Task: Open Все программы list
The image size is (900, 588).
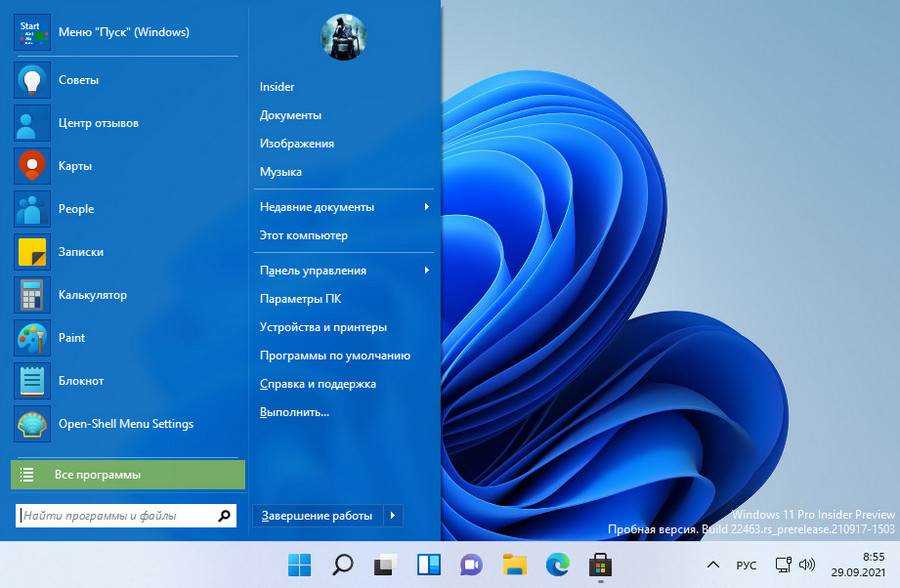Action: click(x=127, y=475)
